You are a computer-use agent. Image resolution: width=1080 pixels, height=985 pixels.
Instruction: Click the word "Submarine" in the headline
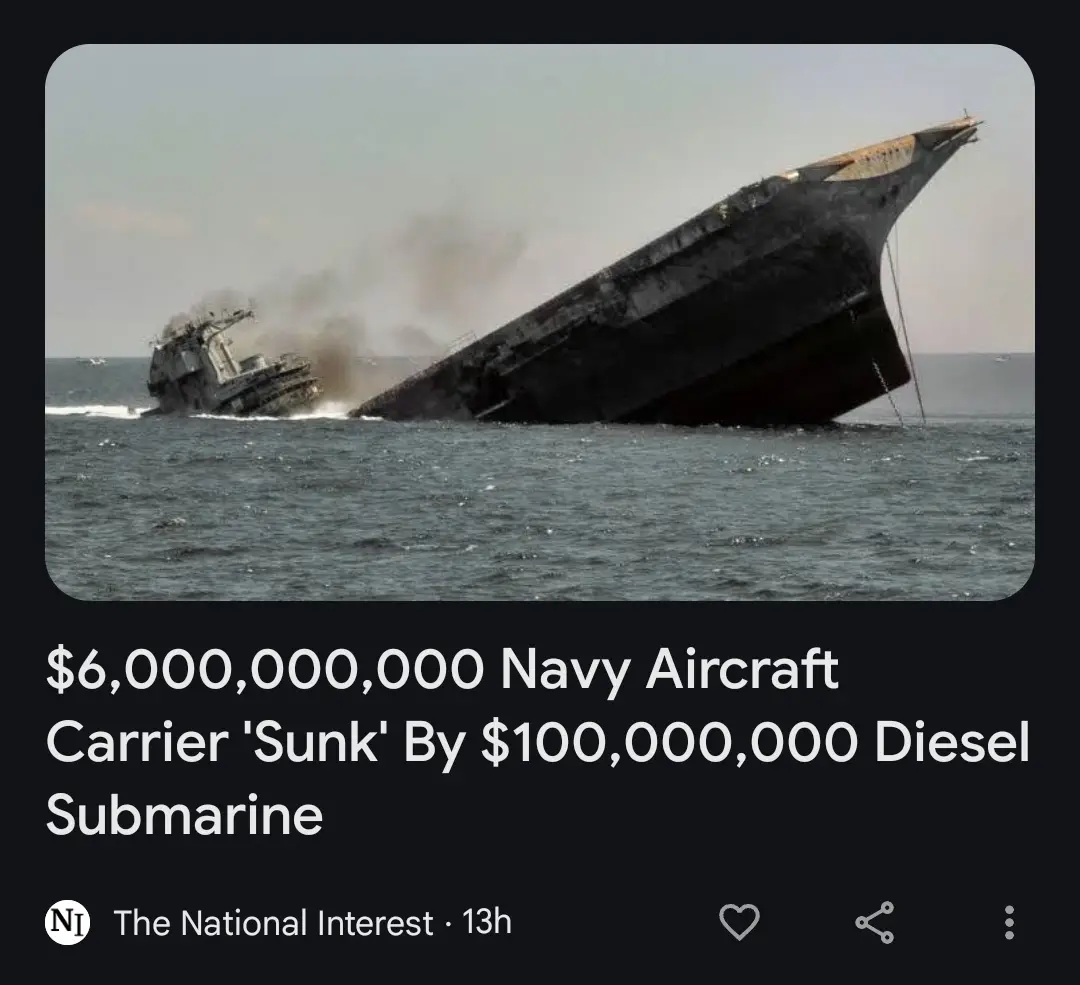(184, 816)
